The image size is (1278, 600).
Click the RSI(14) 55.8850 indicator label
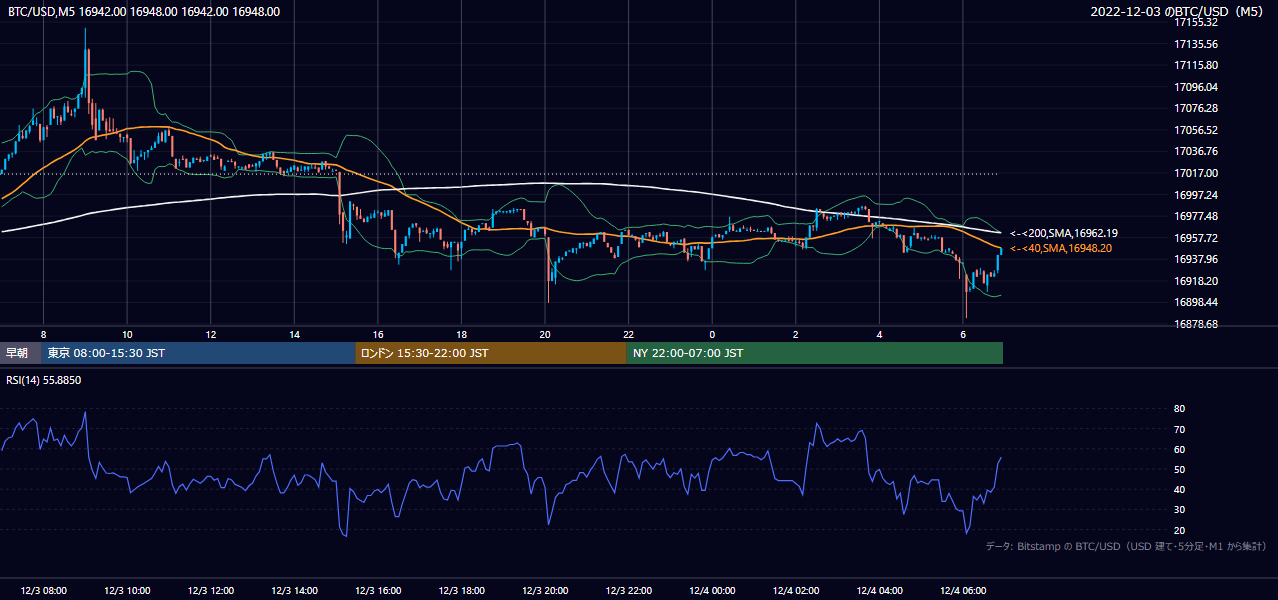44,381
